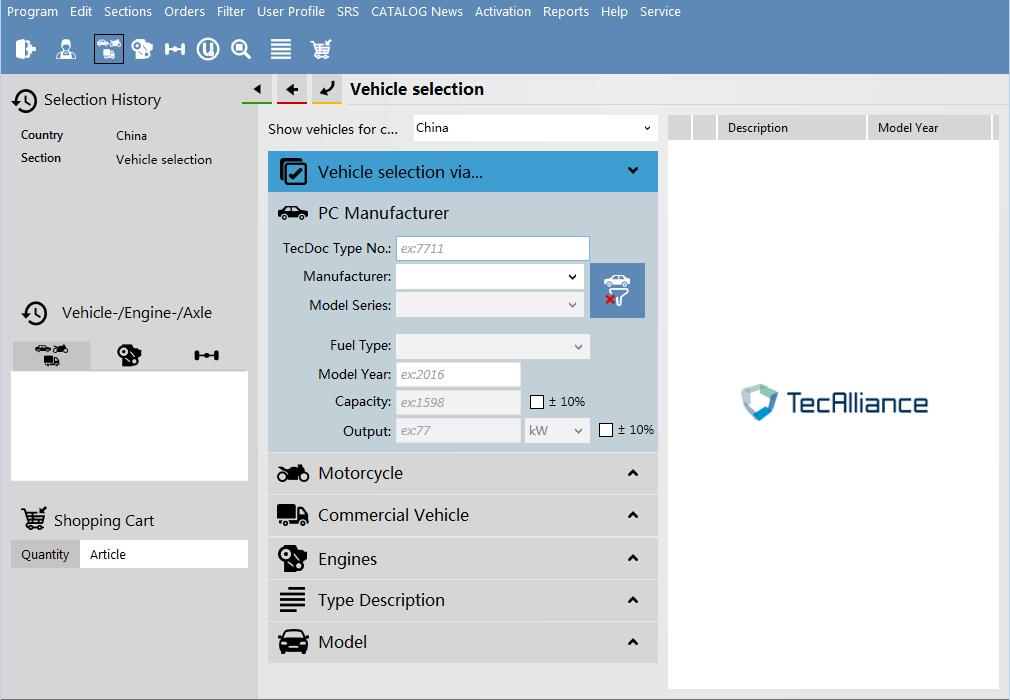This screenshot has width=1010, height=700.
Task: Open the Edit menu
Action: [x=81, y=12]
